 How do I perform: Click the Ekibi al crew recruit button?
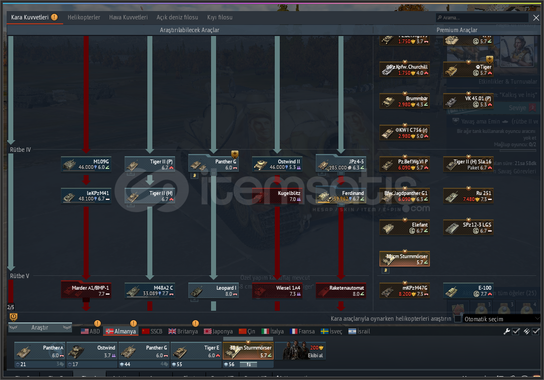tap(301, 351)
